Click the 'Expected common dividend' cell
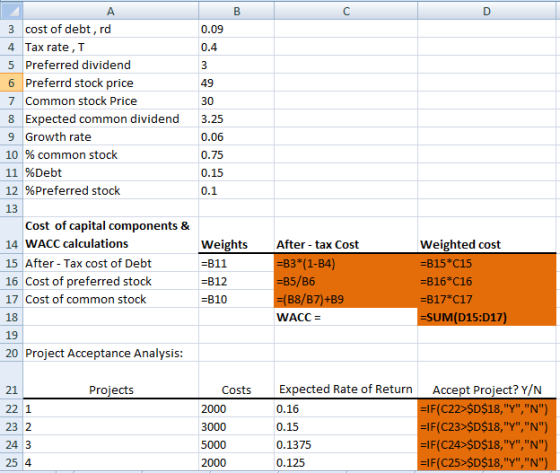The width and height of the screenshot is (560, 473). tap(111, 119)
